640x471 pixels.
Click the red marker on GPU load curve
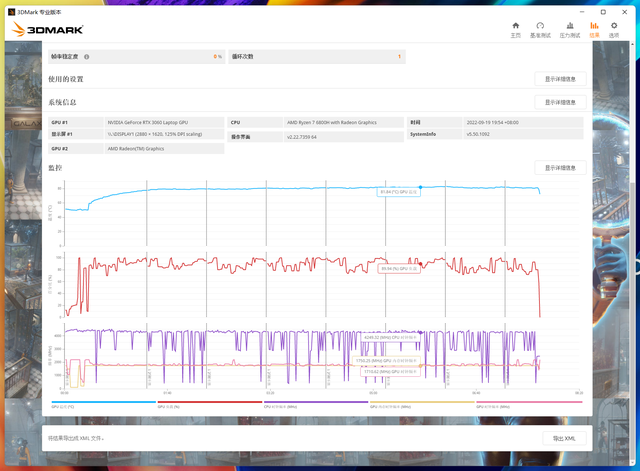(420, 264)
